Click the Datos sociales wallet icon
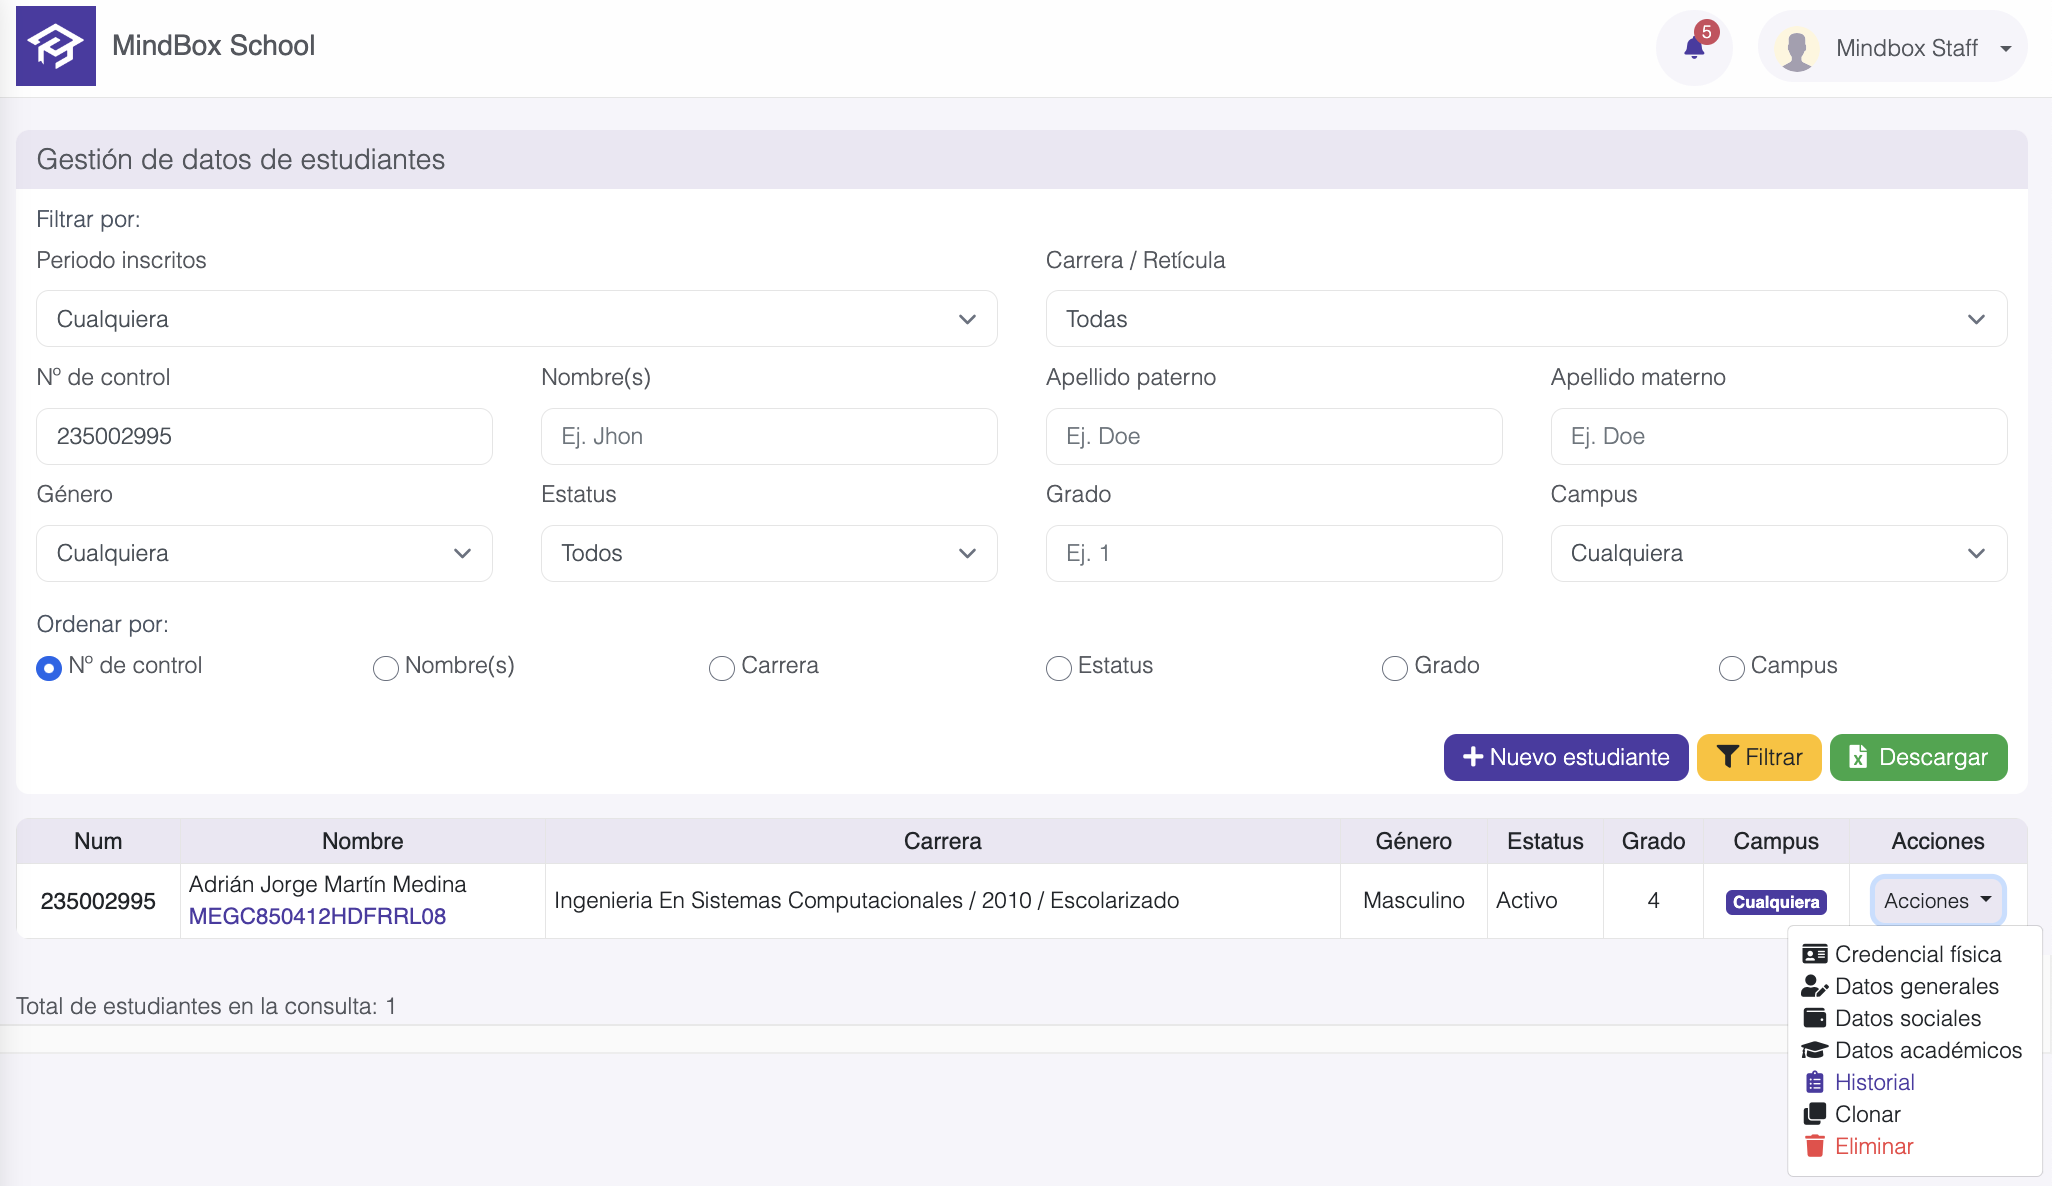Viewport: 2052px width, 1186px height. click(x=1814, y=1018)
